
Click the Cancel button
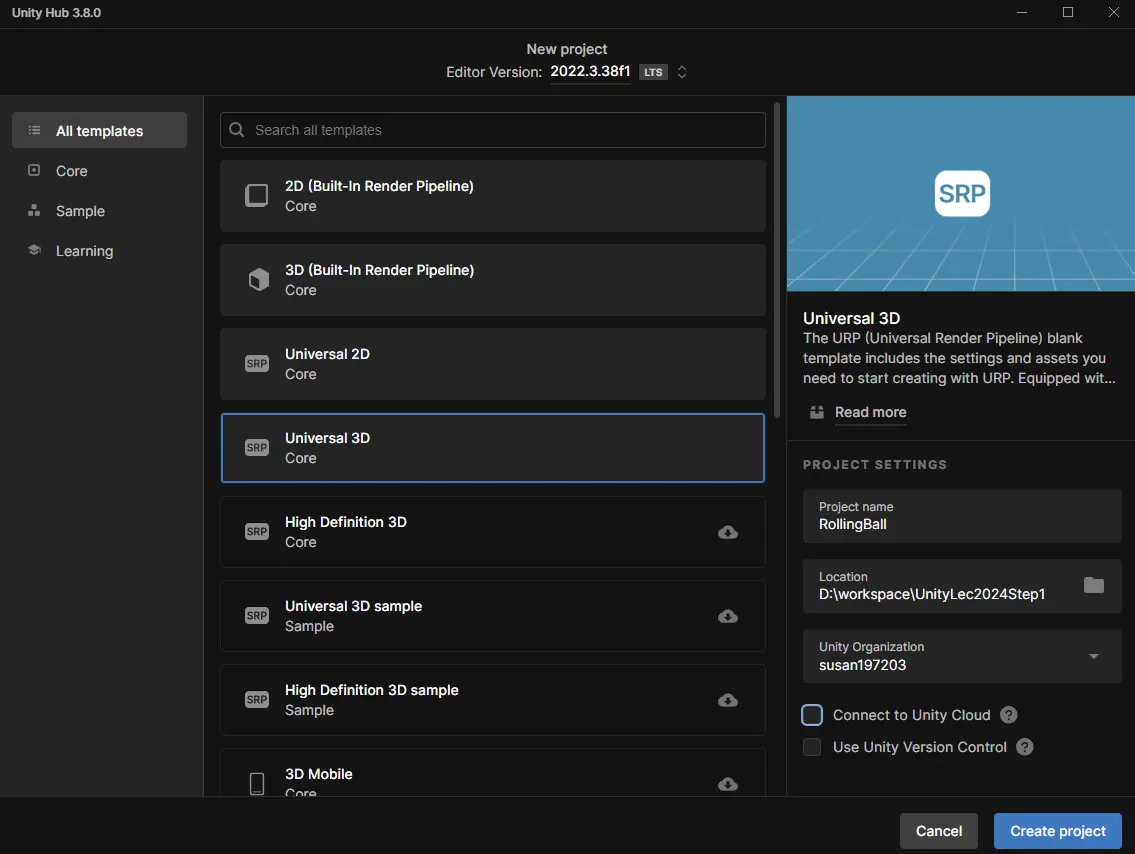pos(939,831)
